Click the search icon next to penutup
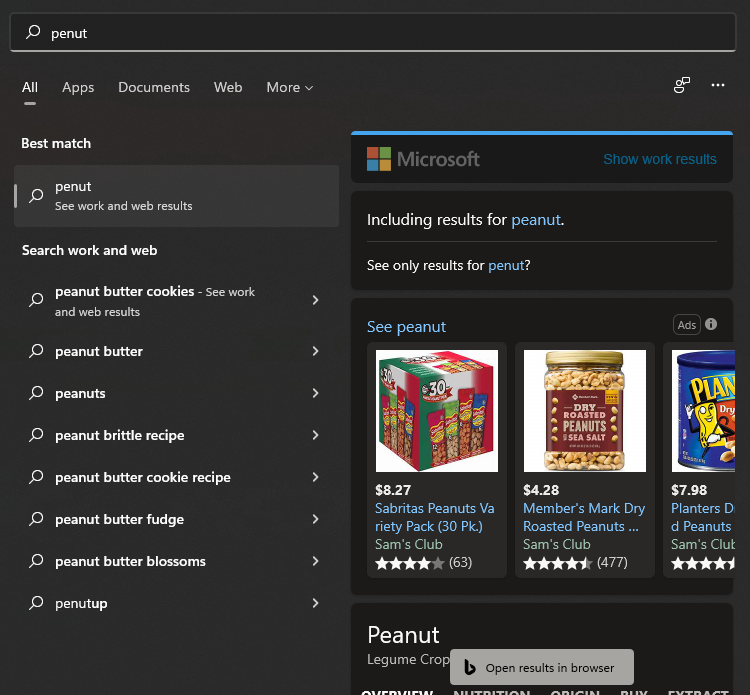 pyautogui.click(x=36, y=603)
